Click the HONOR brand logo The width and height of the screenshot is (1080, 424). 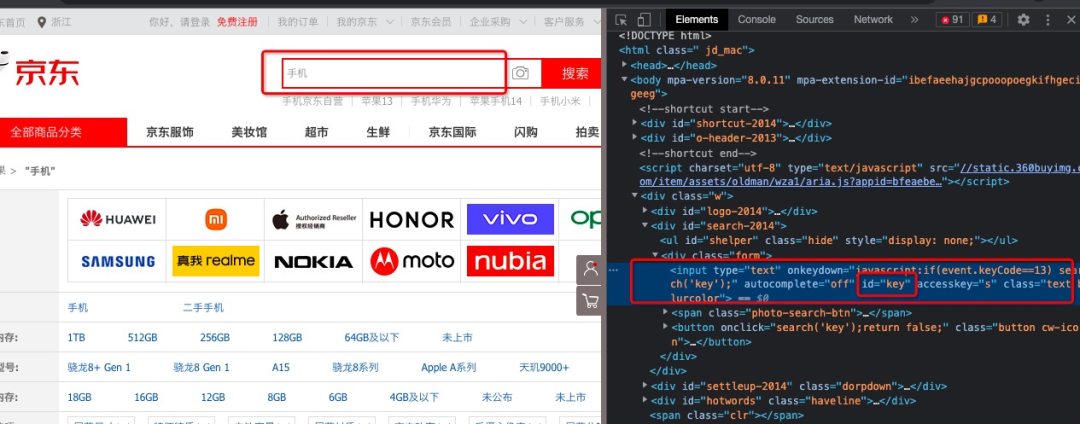coord(412,220)
